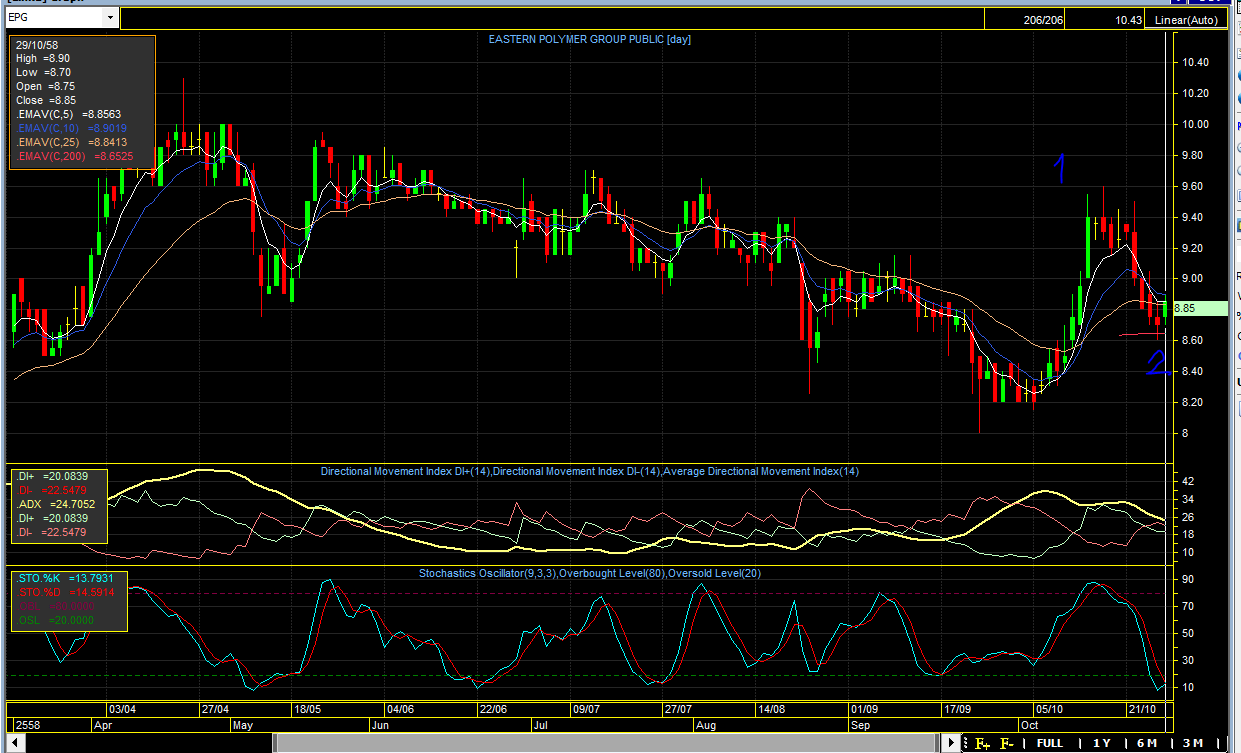Click the 10.43 value in header
The width and height of the screenshot is (1241, 753).
[1129, 20]
